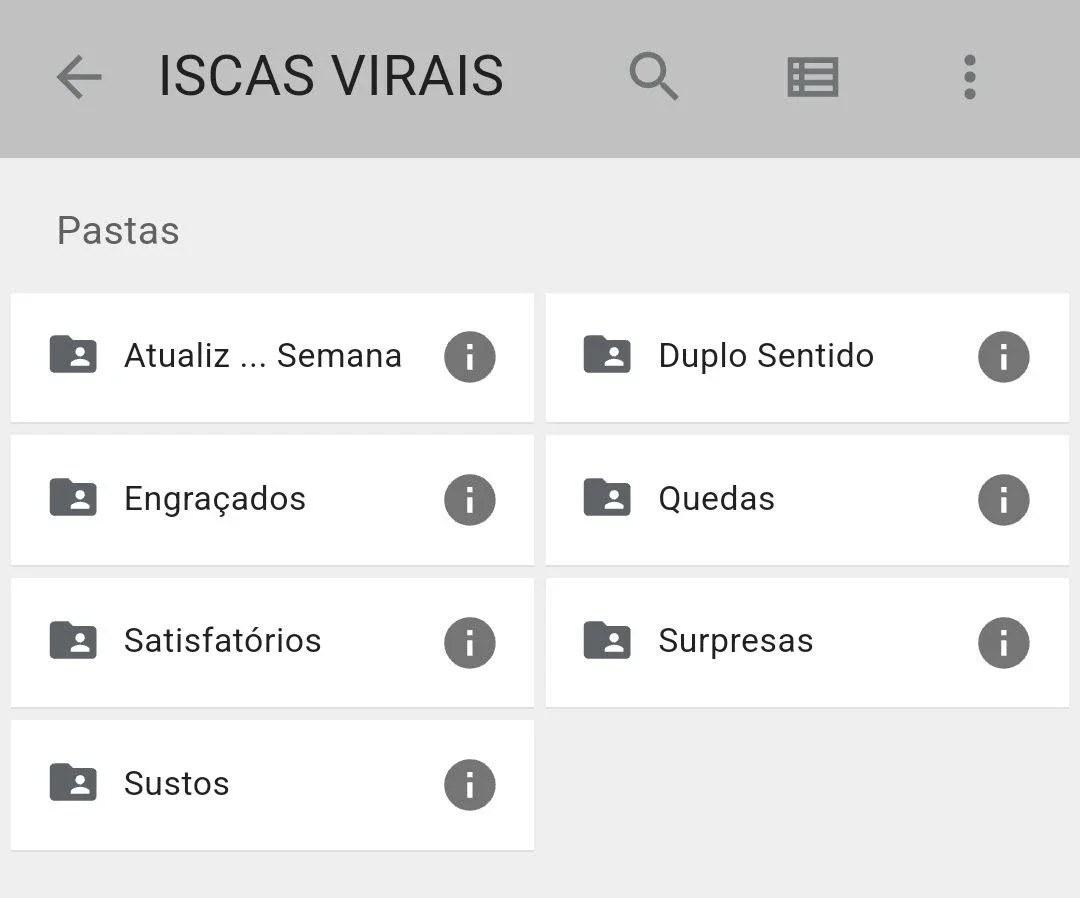Screen dimensions: 1080x898
Task: Open the Satisfatórios folder
Action: (x=272, y=643)
